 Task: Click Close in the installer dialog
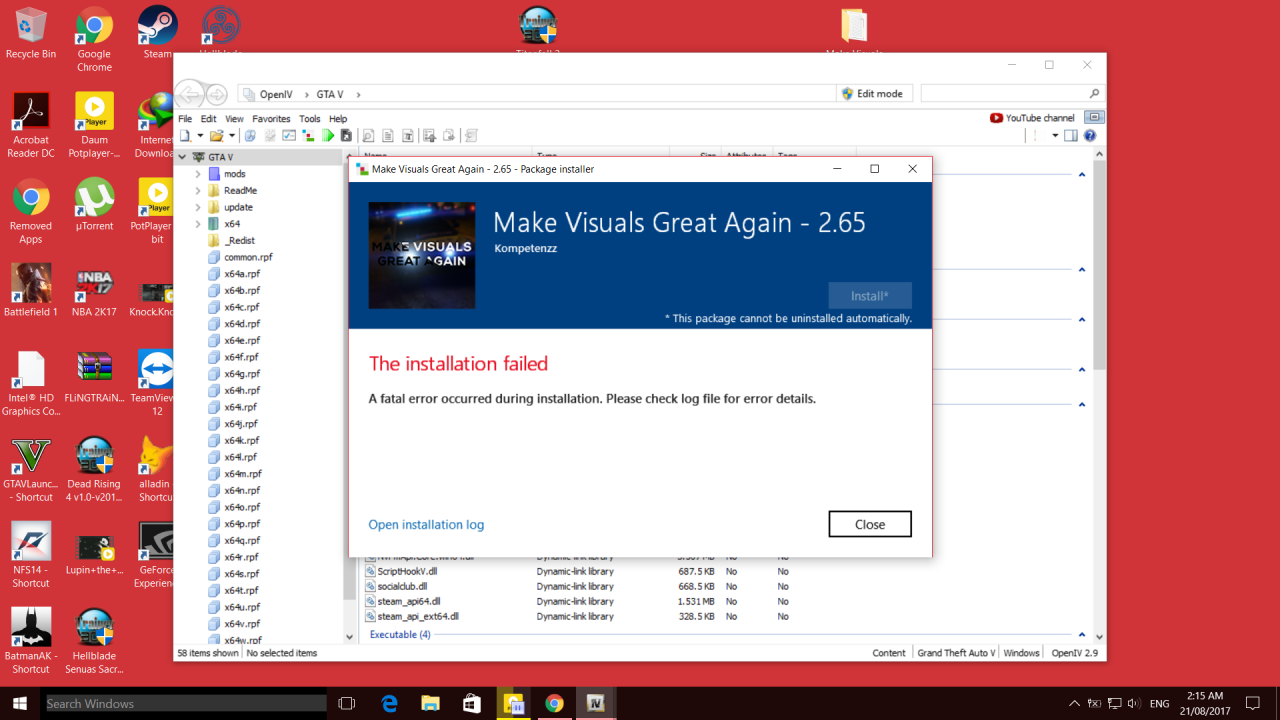click(x=870, y=524)
